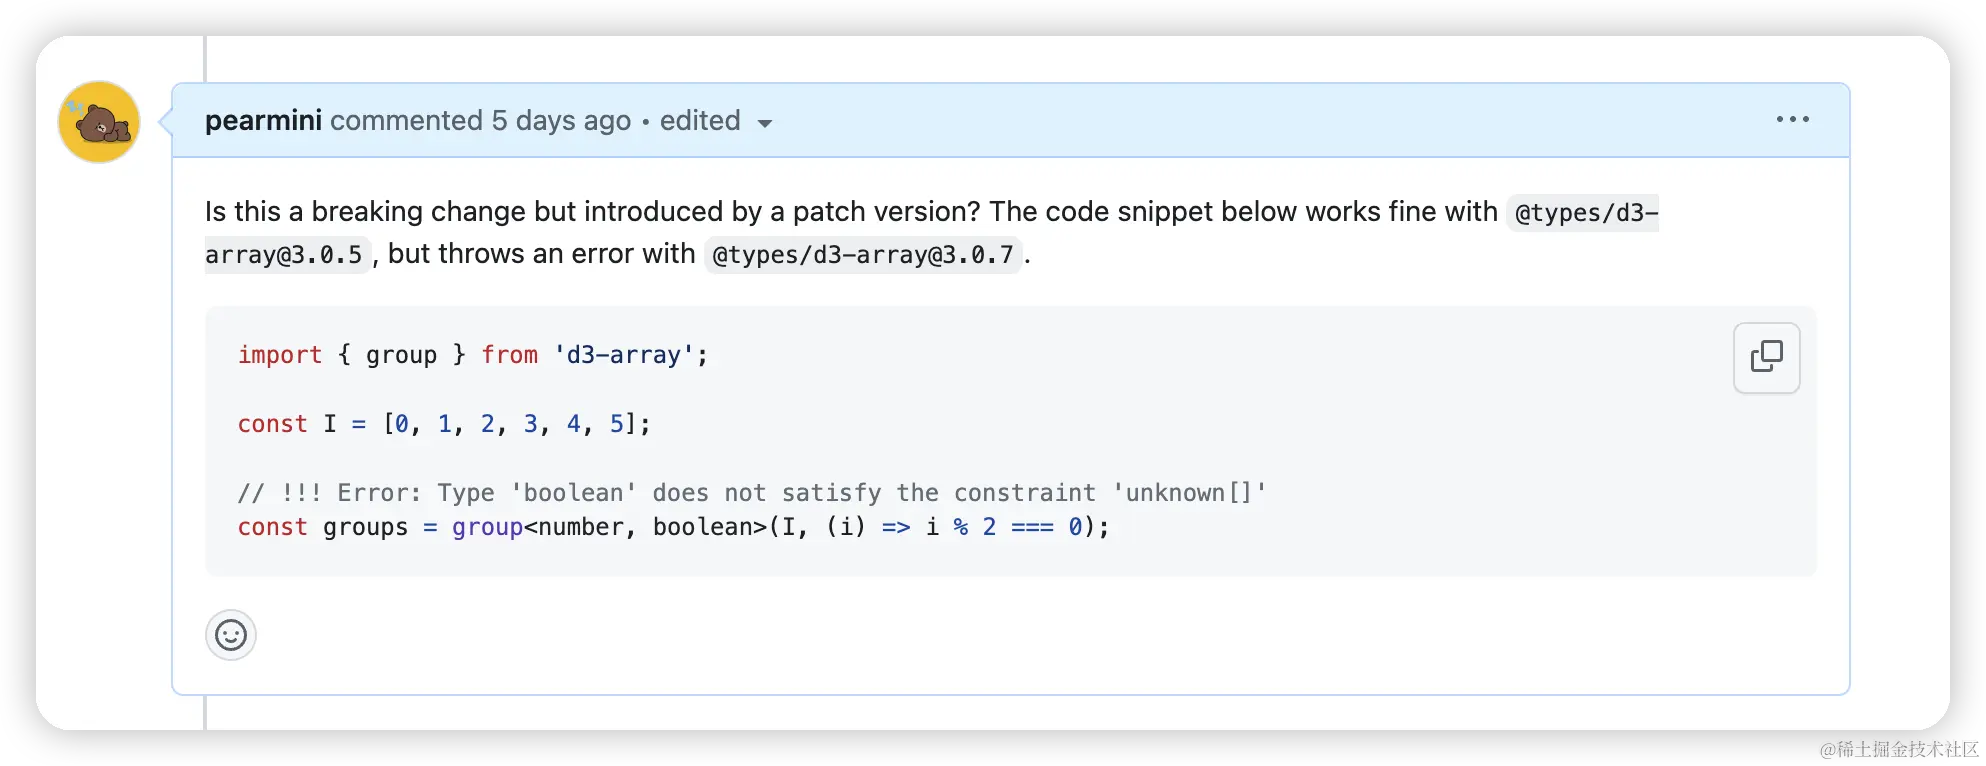
Task: Click the word "commented" in header
Action: 406,121
